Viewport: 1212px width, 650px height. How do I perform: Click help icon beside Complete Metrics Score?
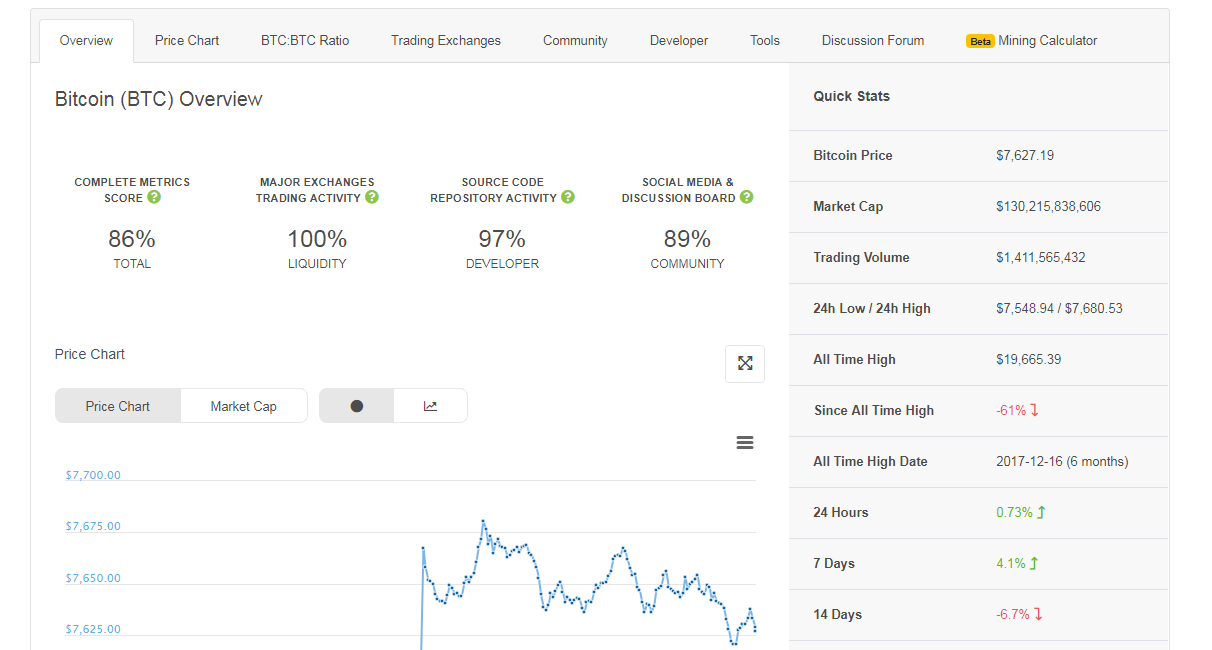tap(154, 197)
